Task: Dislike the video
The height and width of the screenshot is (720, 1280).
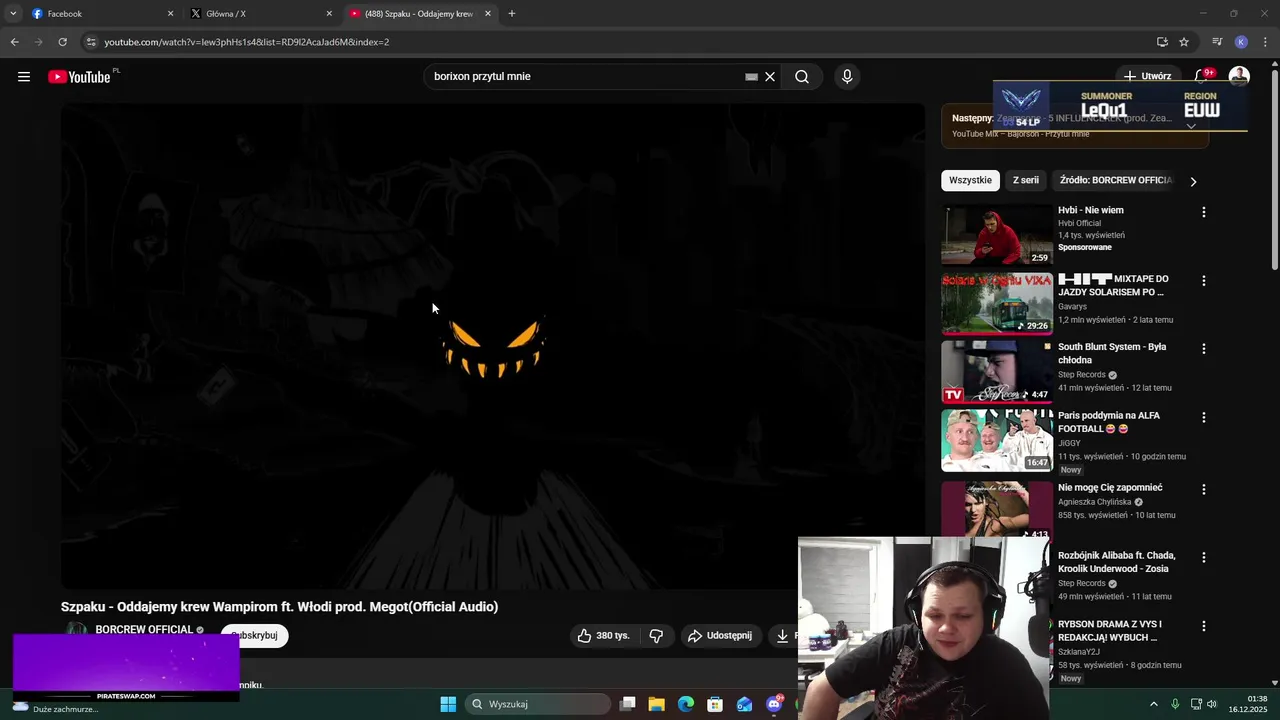Action: click(656, 636)
